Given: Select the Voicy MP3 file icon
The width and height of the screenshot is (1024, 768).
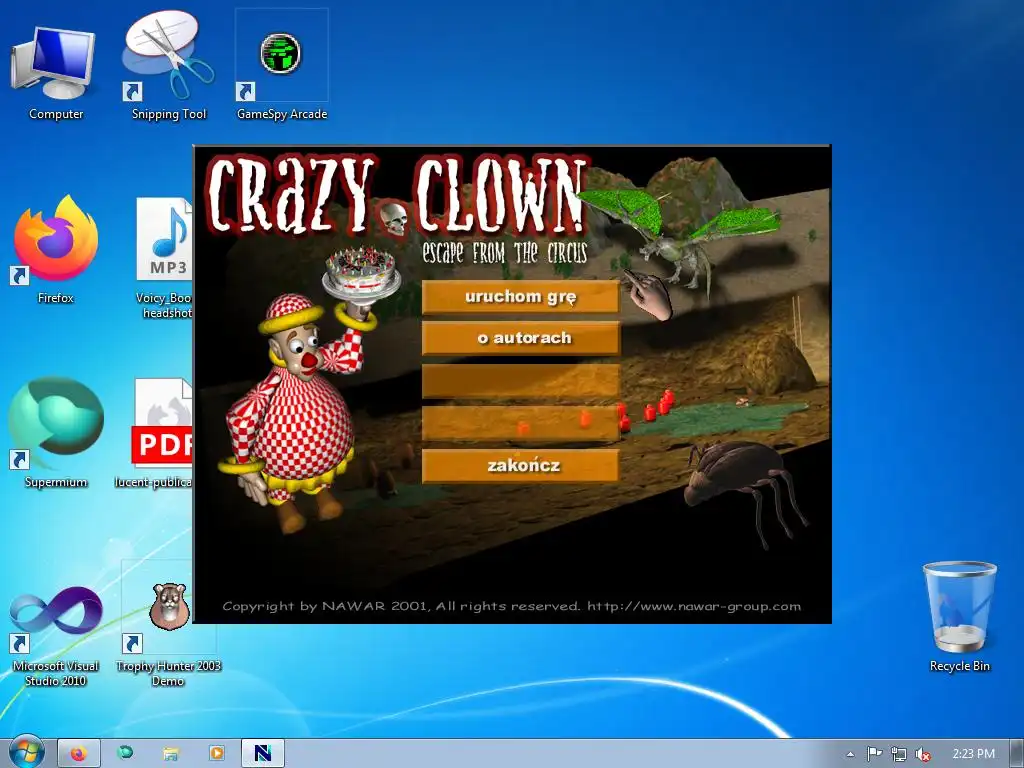Looking at the screenshot, I should [165, 258].
